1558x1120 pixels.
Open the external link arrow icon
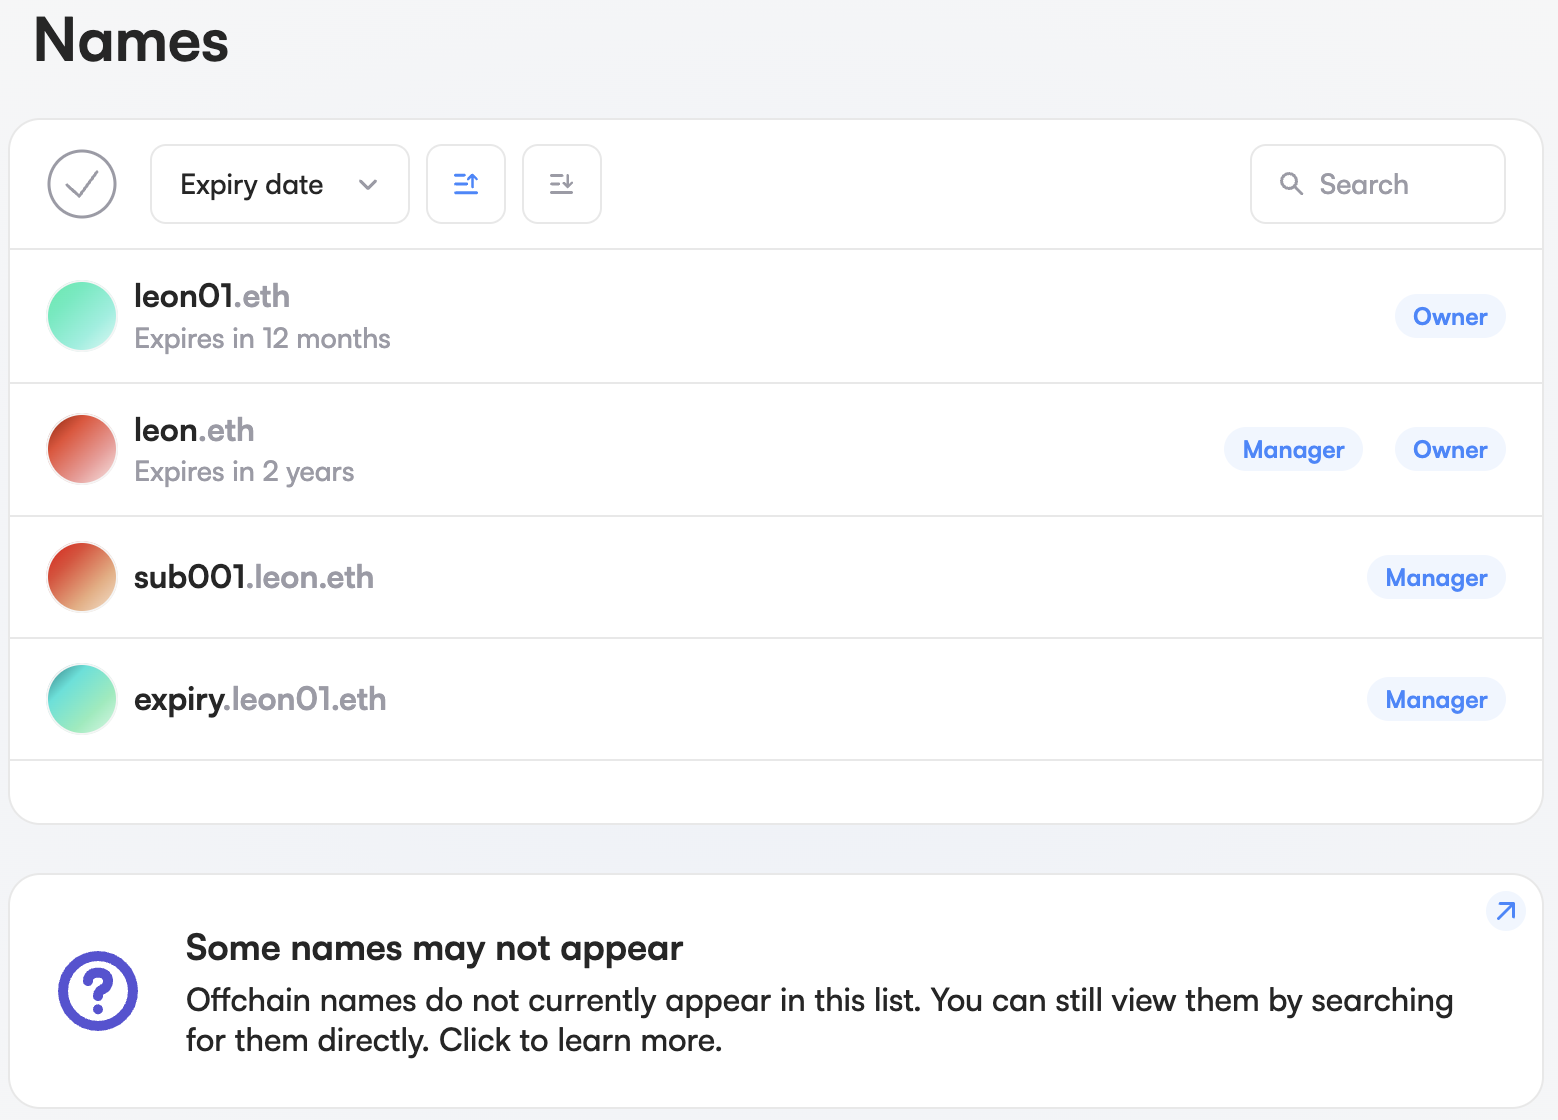click(x=1505, y=911)
